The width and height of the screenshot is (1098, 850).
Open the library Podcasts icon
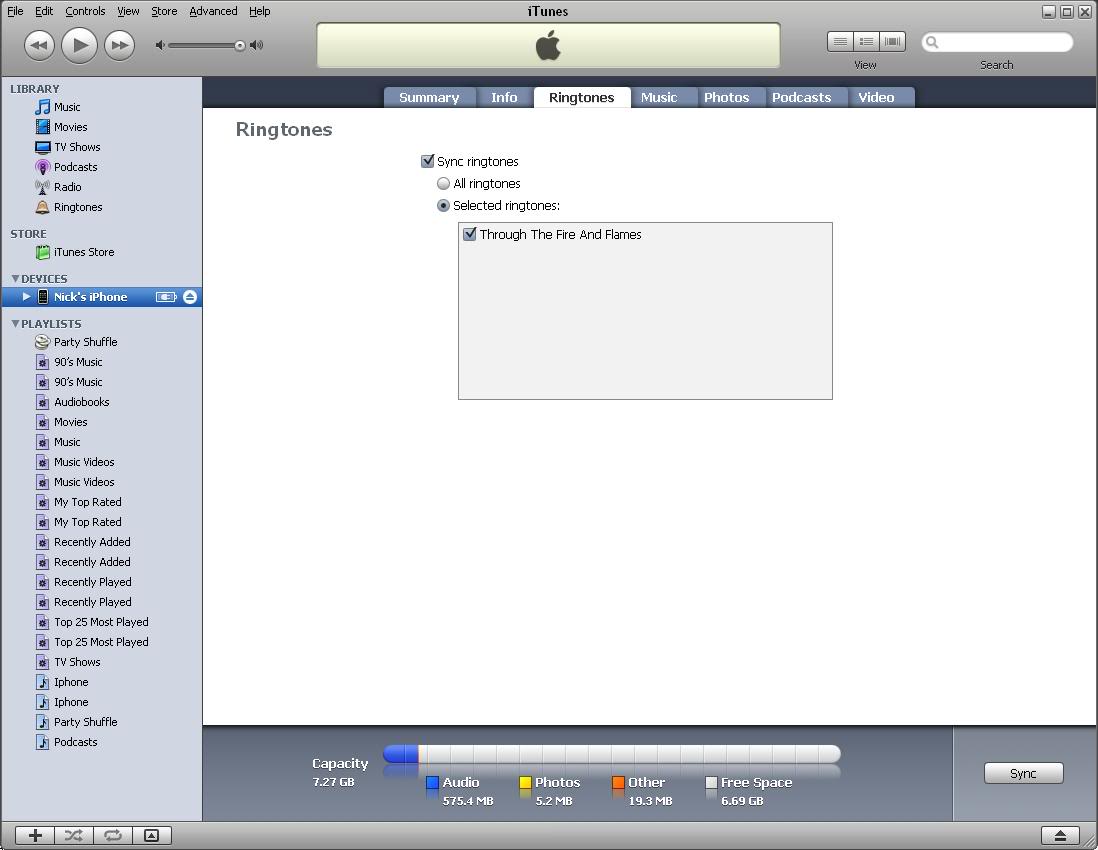pos(43,167)
